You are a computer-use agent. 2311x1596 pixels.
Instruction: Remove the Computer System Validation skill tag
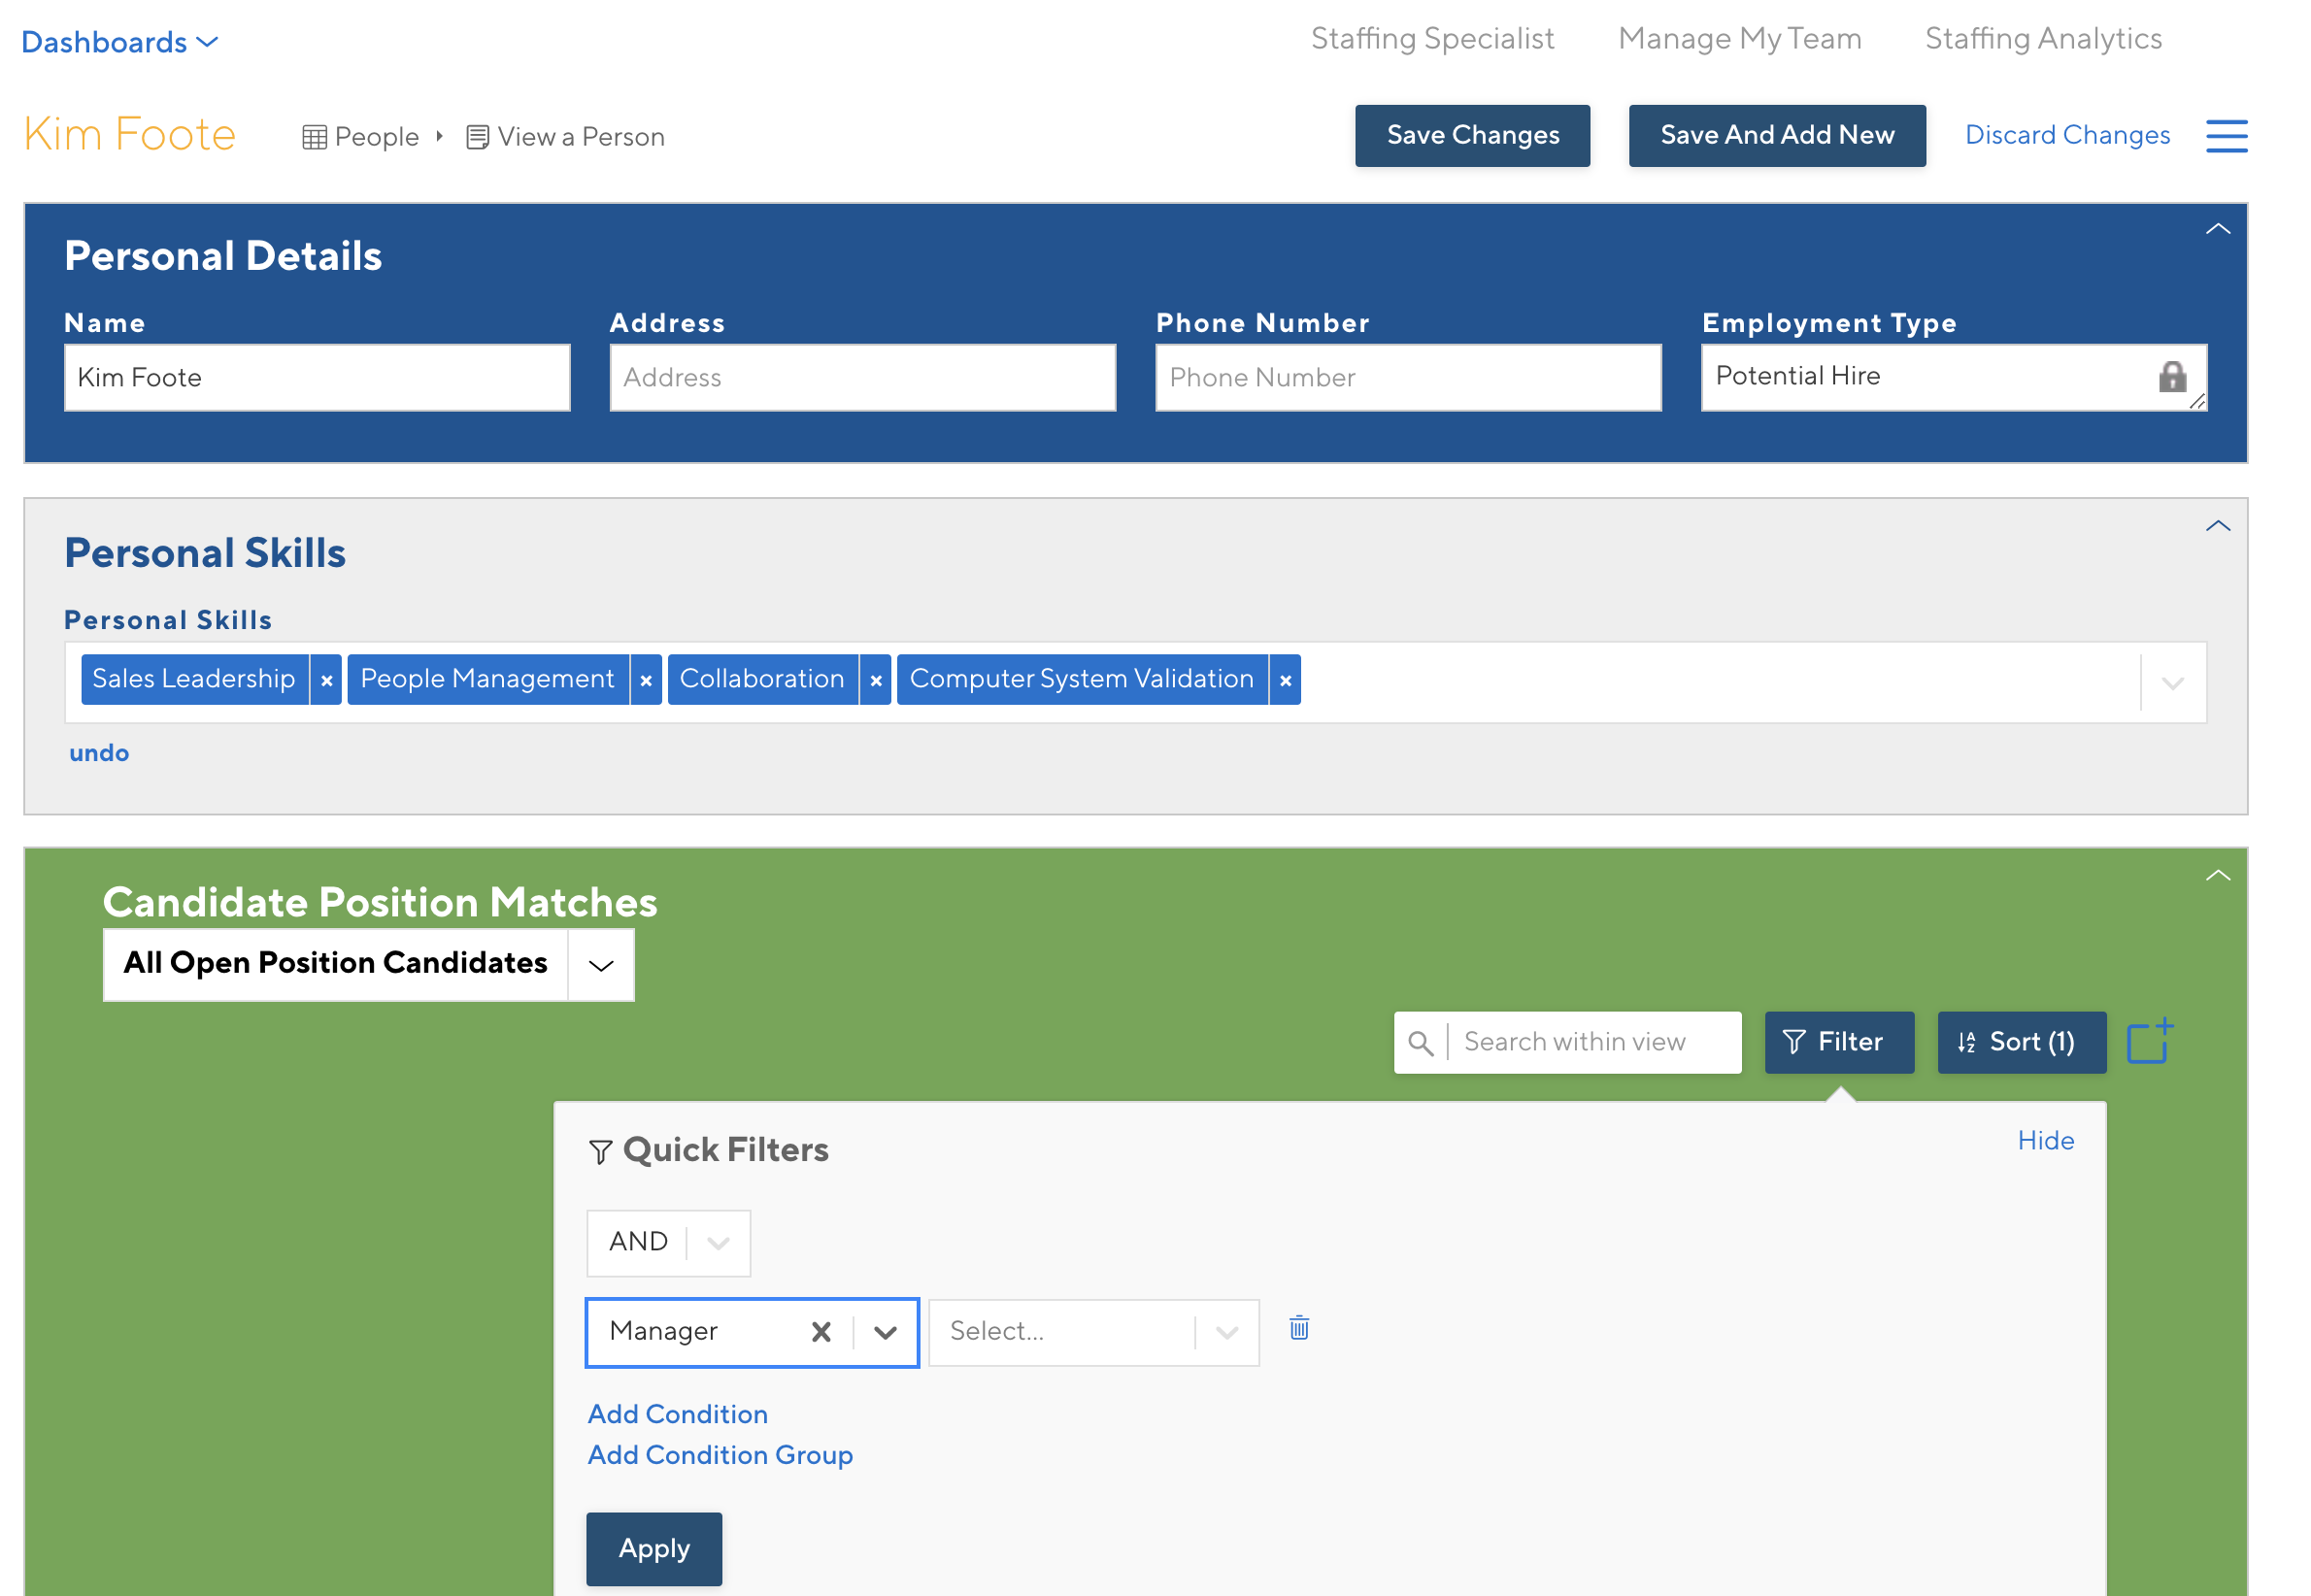(1285, 680)
